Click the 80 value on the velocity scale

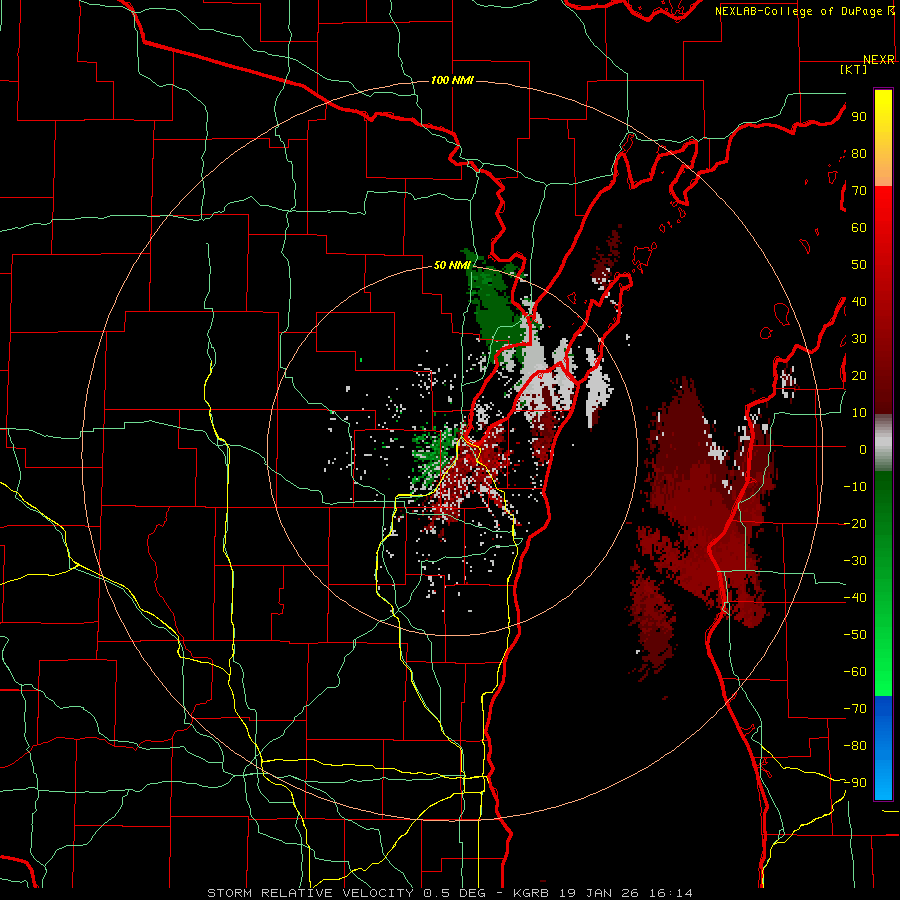[x=859, y=153]
